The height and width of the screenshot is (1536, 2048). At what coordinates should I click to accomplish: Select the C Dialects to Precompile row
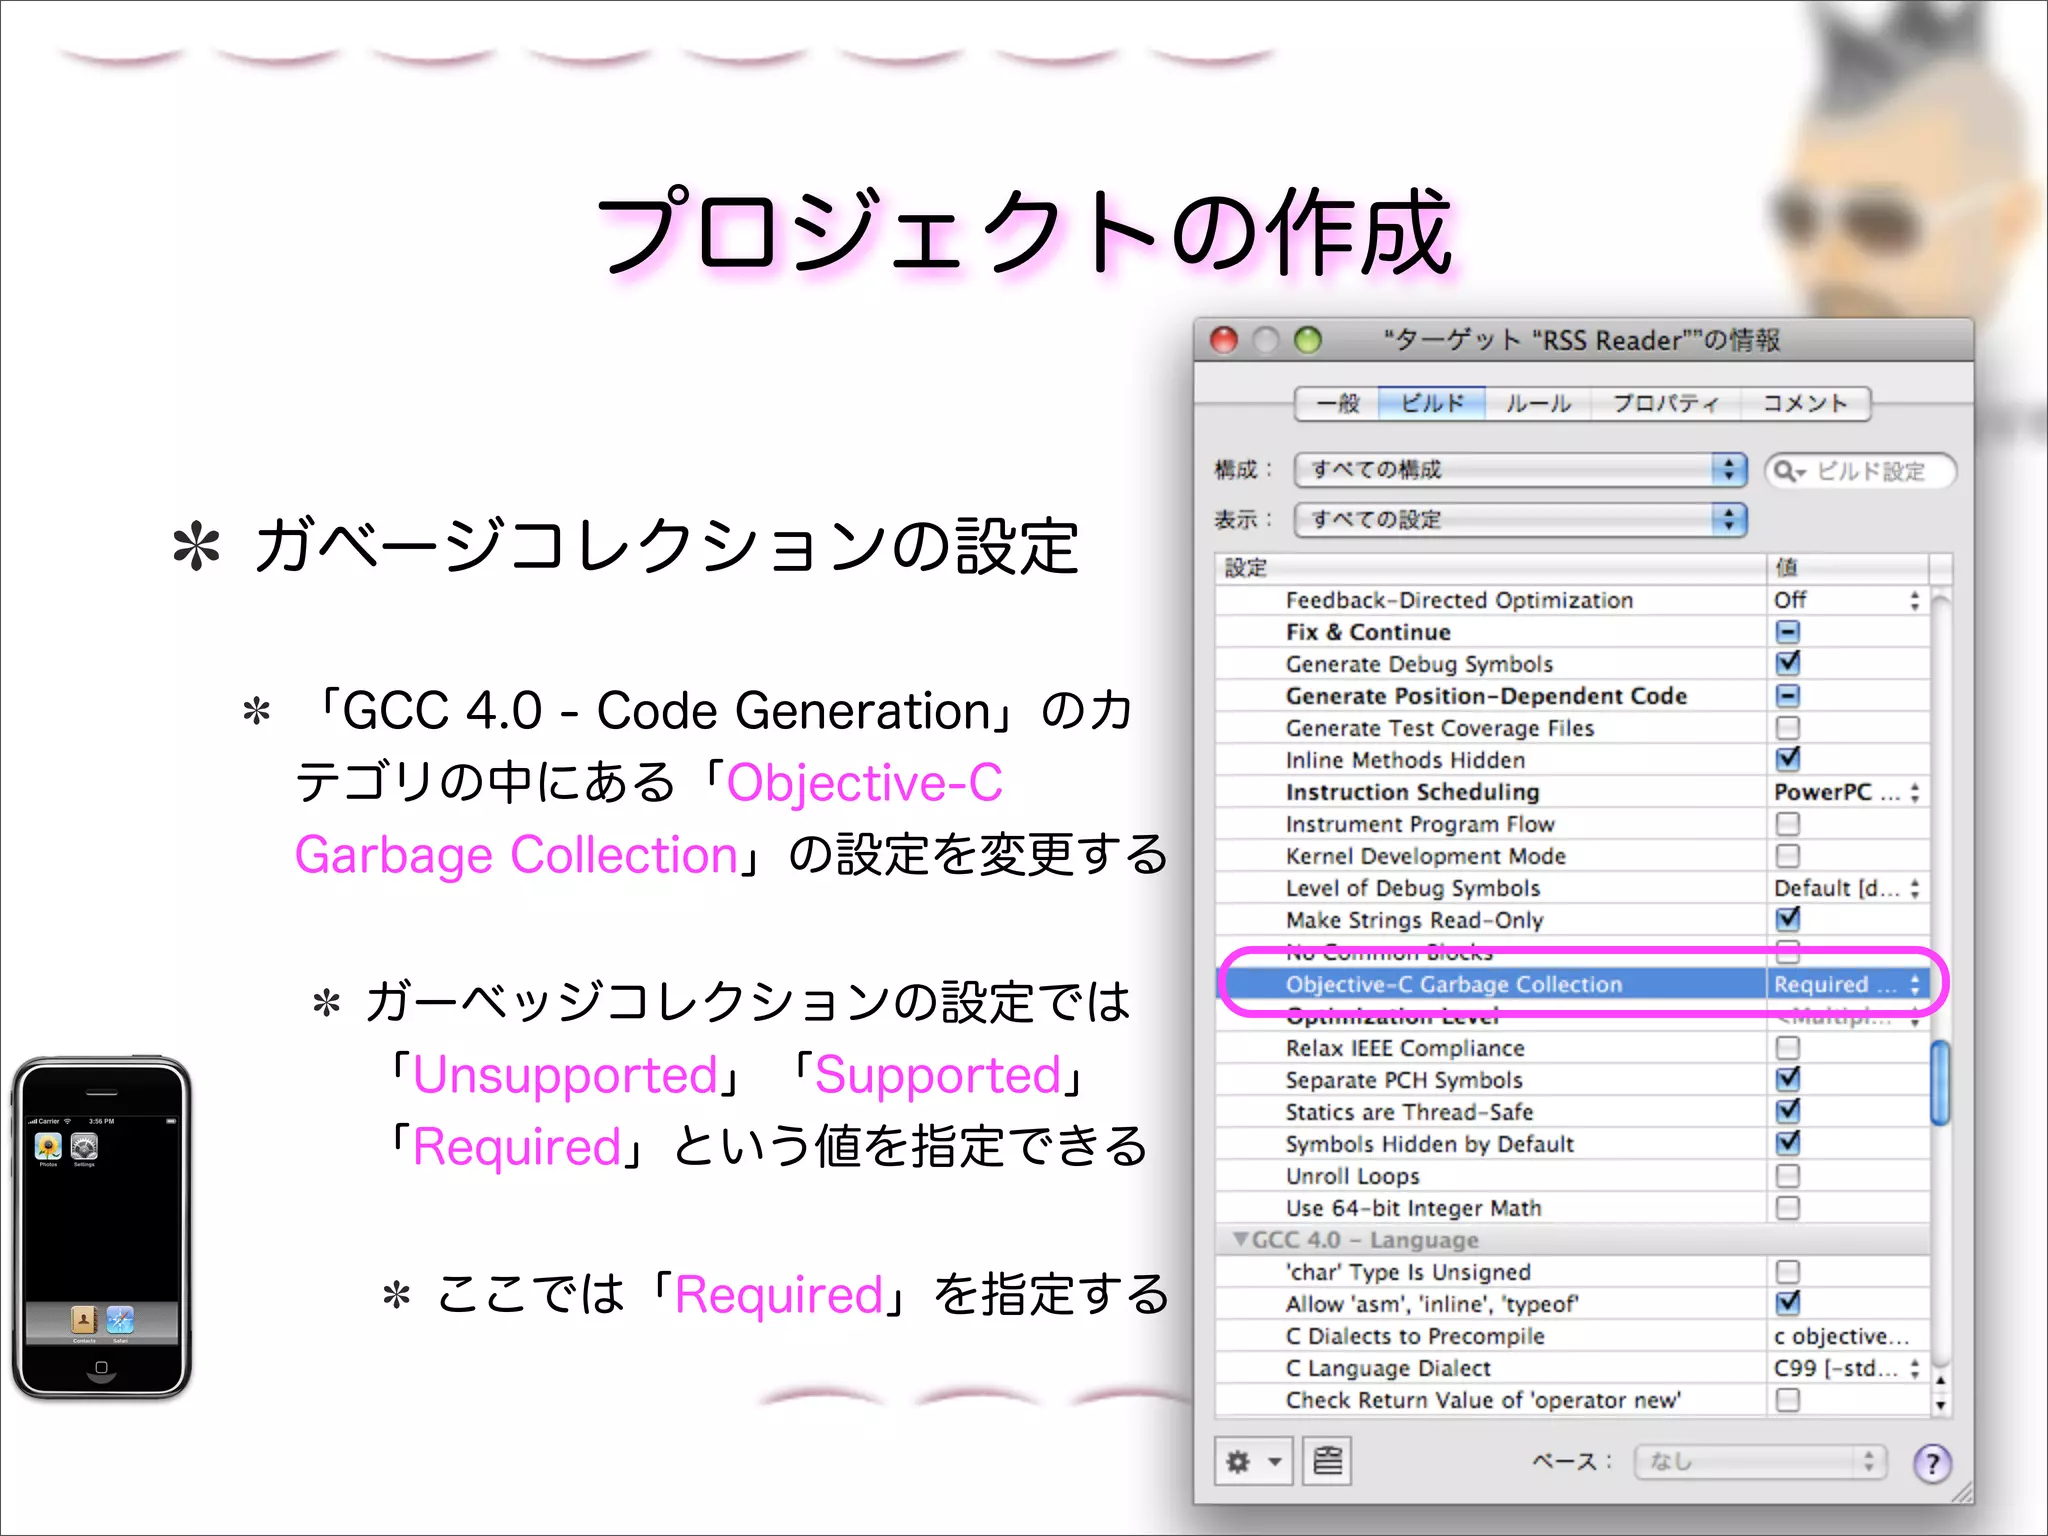click(x=1572, y=1336)
